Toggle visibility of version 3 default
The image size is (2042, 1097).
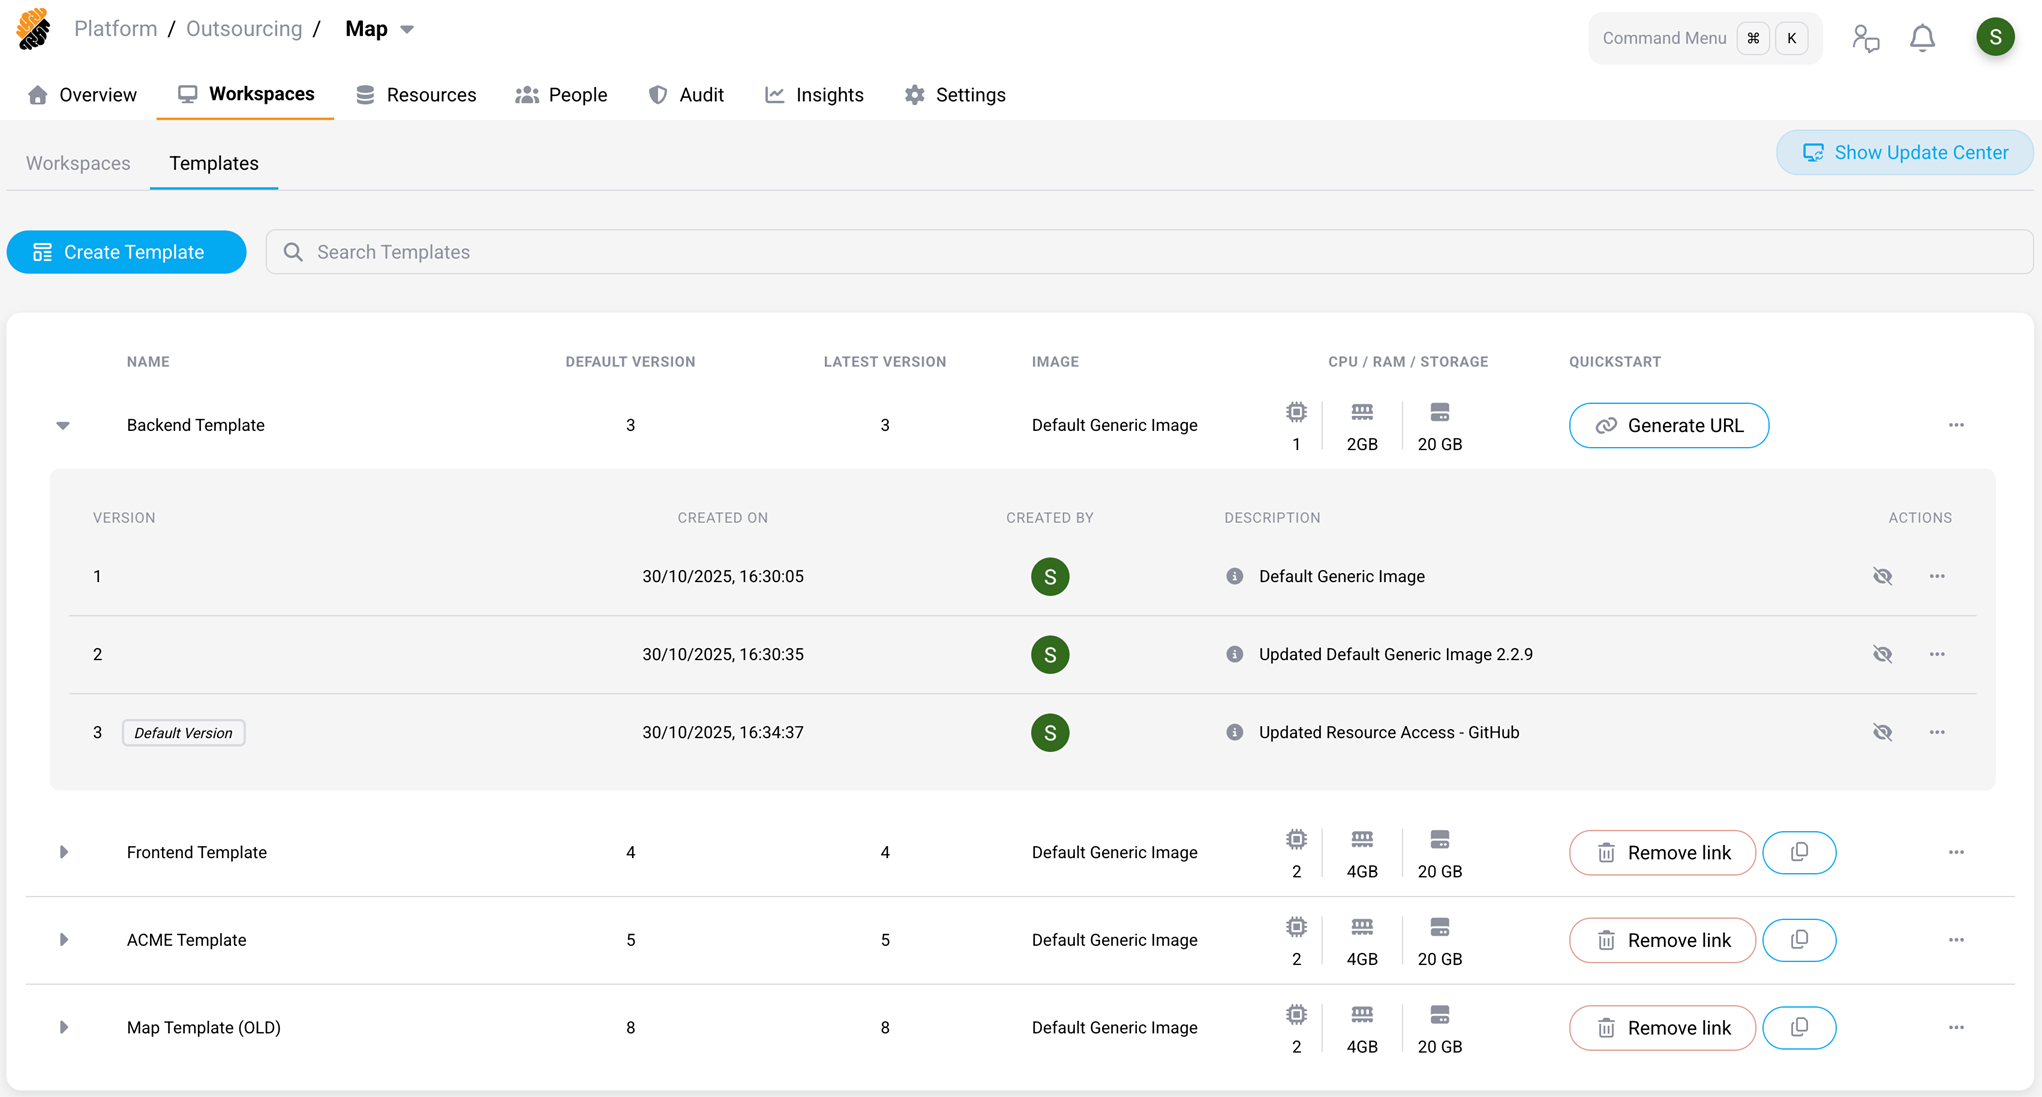(x=1882, y=732)
